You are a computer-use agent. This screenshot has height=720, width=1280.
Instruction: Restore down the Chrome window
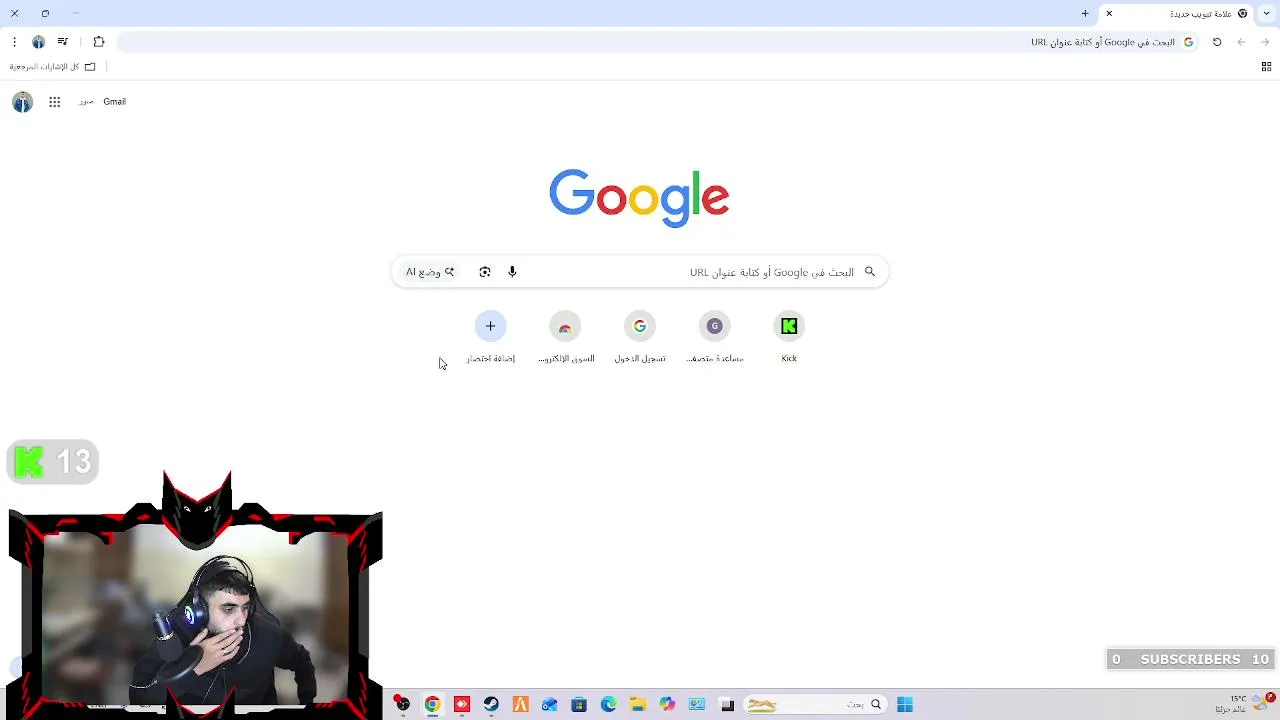(45, 13)
